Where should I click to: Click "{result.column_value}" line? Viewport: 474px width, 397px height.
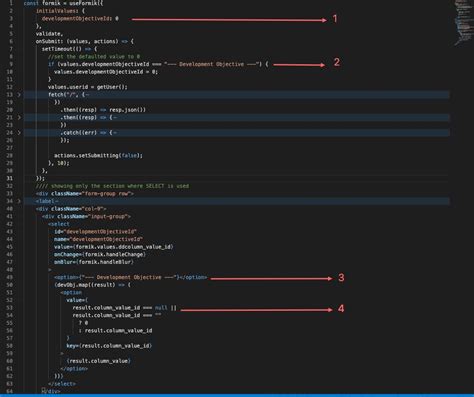98,361
